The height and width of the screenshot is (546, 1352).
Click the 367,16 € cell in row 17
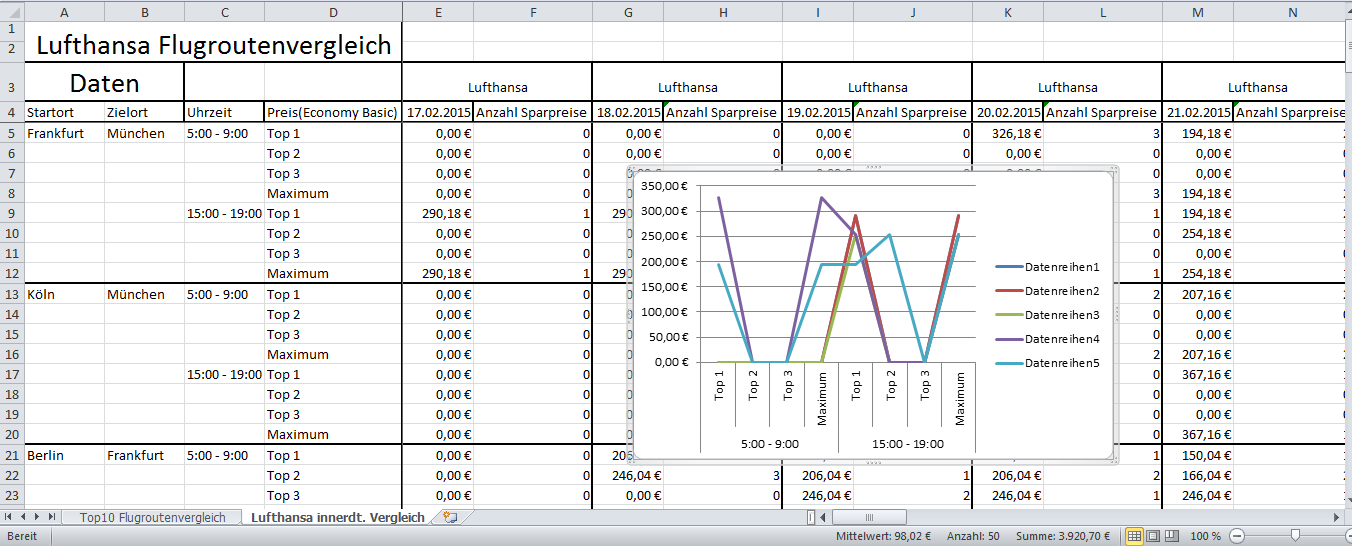[x=1198, y=374]
